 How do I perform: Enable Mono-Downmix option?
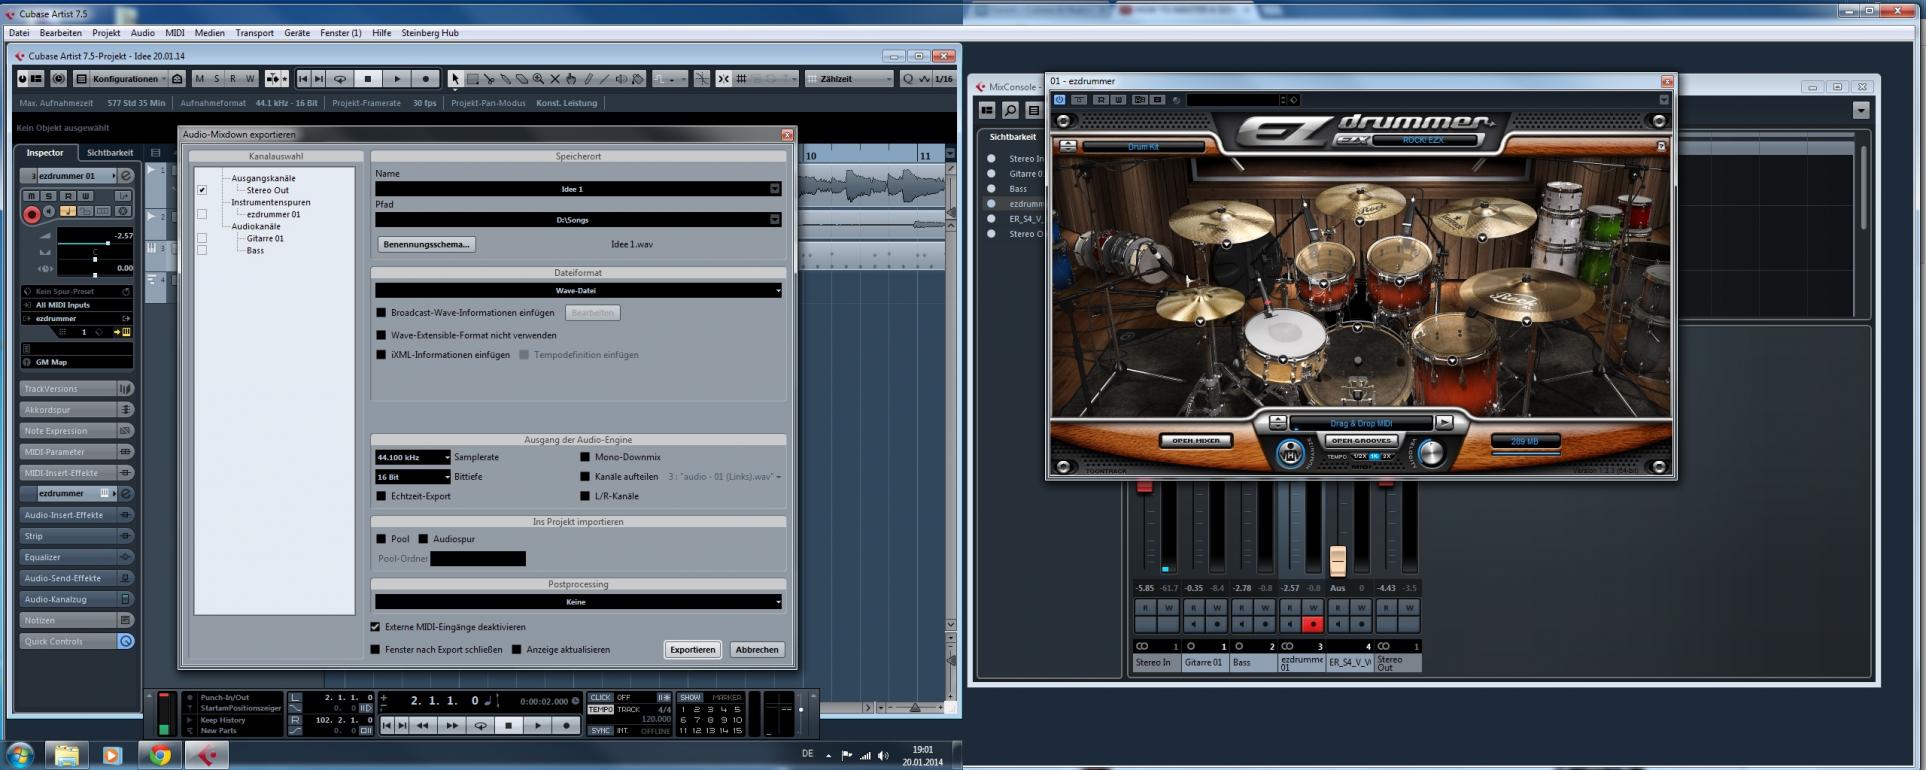(585, 457)
